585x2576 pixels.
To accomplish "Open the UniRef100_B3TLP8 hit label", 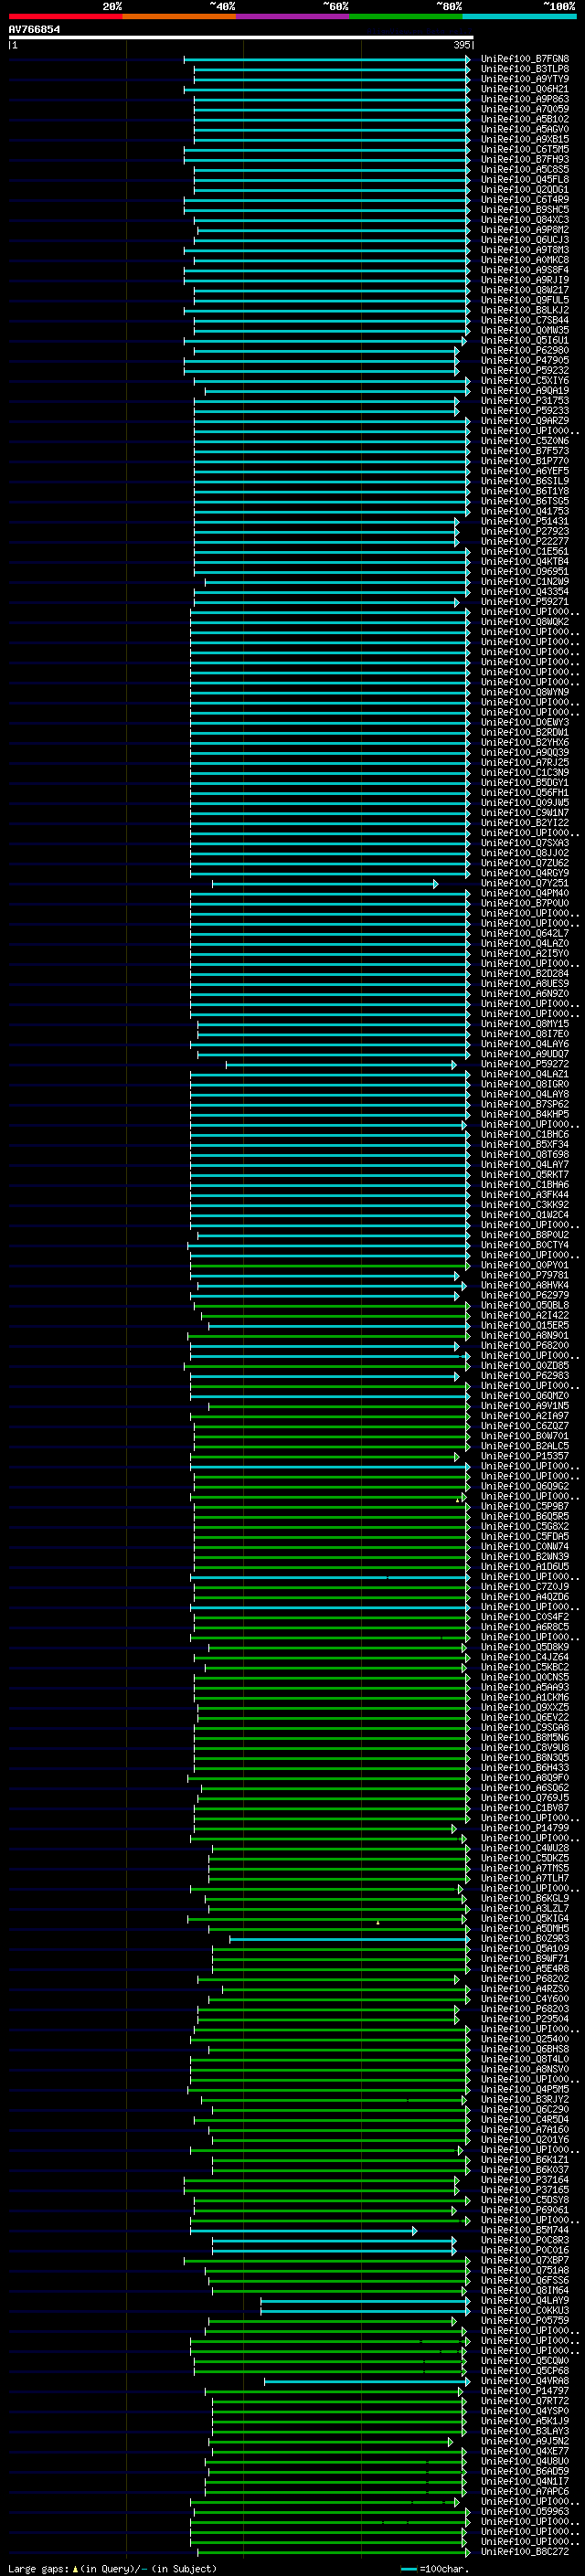I will 525,69.
